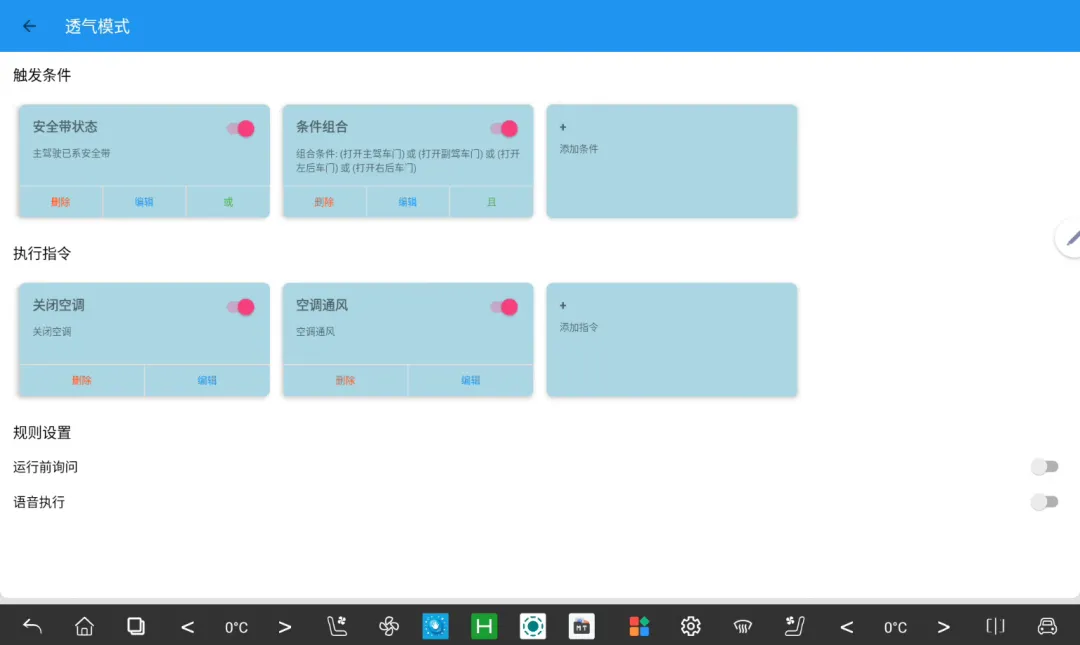Decrease left temperature with left arrow
The width and height of the screenshot is (1080, 645).
(187, 626)
